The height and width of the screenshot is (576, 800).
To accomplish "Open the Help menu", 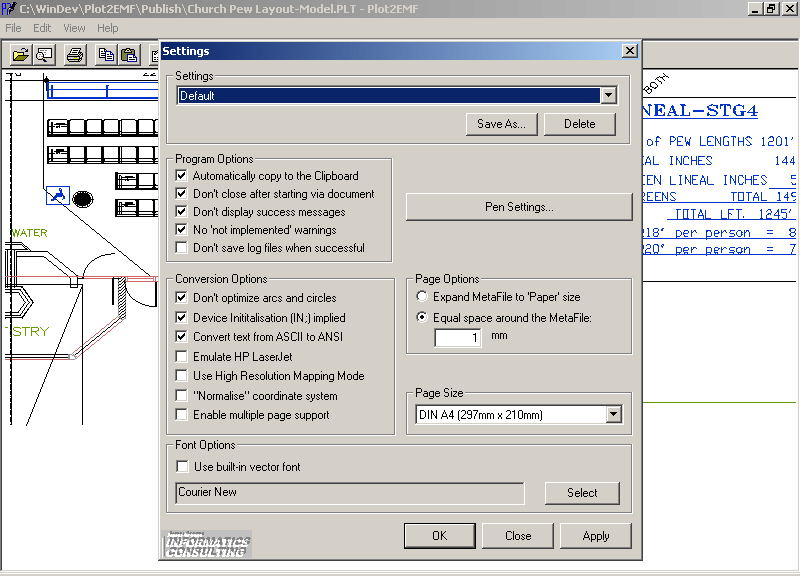I will coord(108,28).
